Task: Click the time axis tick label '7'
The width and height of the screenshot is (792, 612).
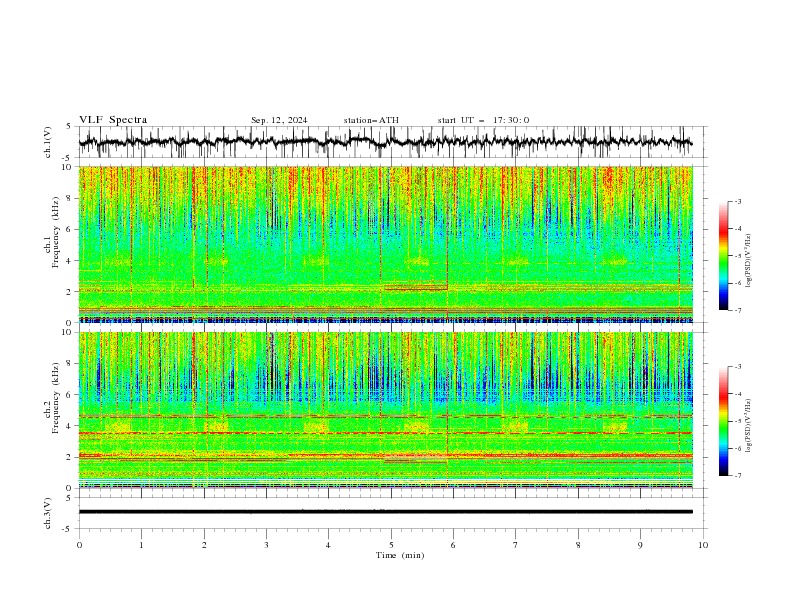Action: pyautogui.click(x=516, y=545)
